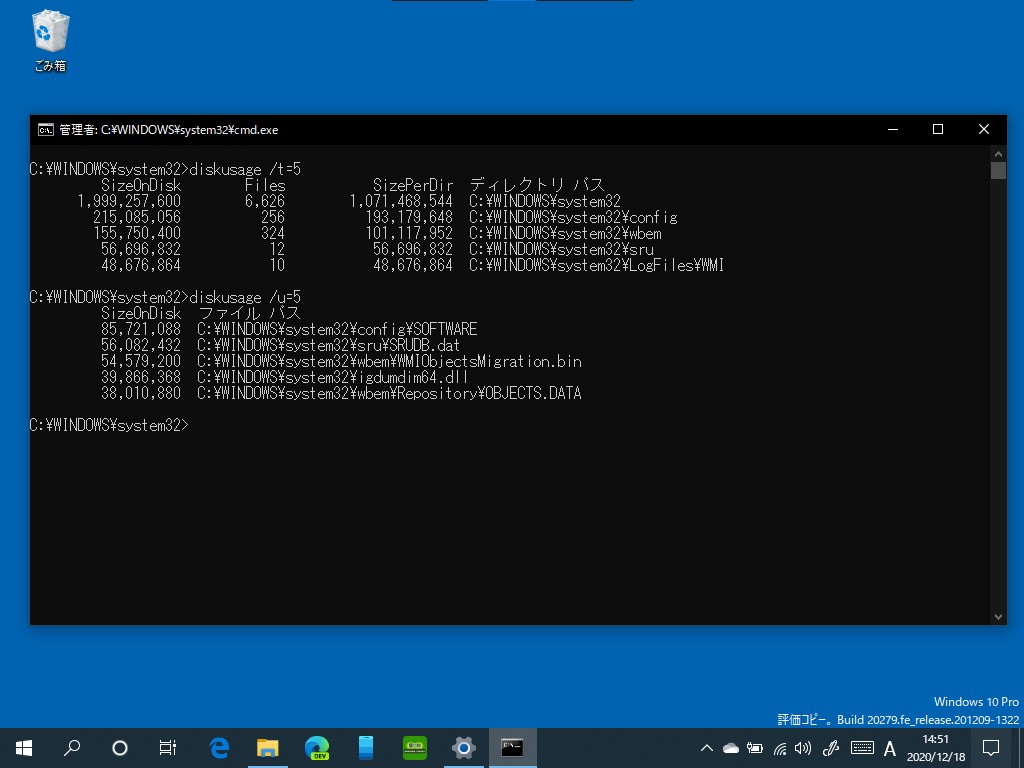Screen dimensions: 1024x768
Task: Click the console scrollbar thumb
Action: [x=998, y=171]
